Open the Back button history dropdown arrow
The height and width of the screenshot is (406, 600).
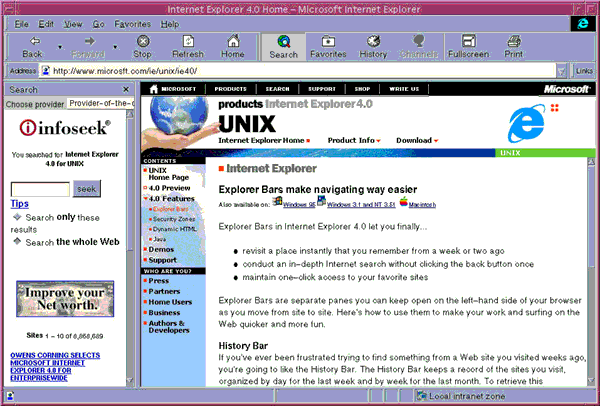click(x=59, y=46)
